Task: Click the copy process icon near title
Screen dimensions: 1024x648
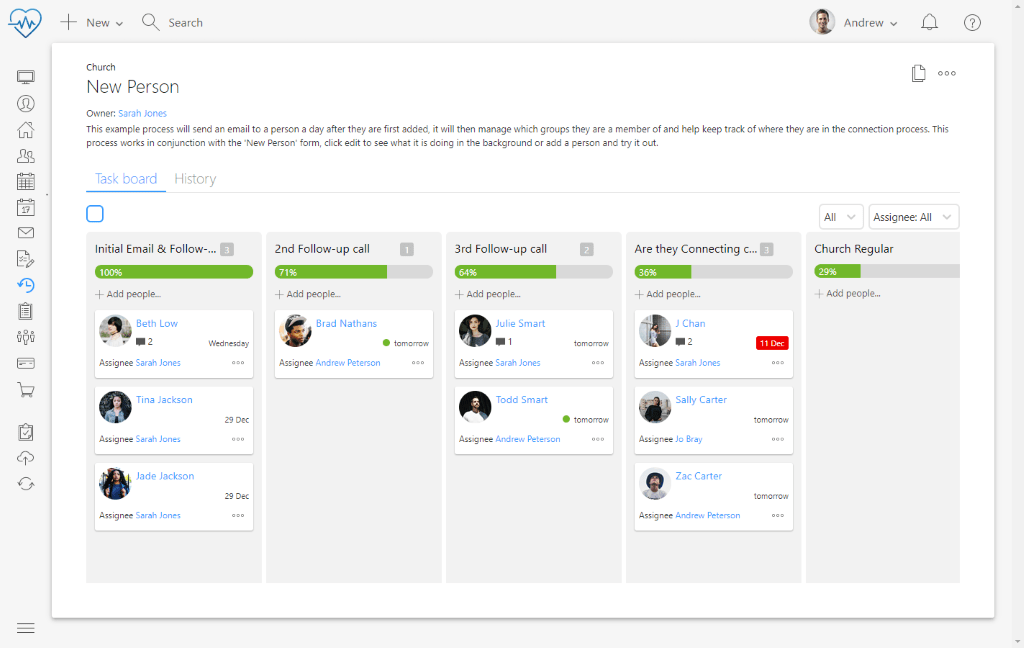Action: click(918, 73)
